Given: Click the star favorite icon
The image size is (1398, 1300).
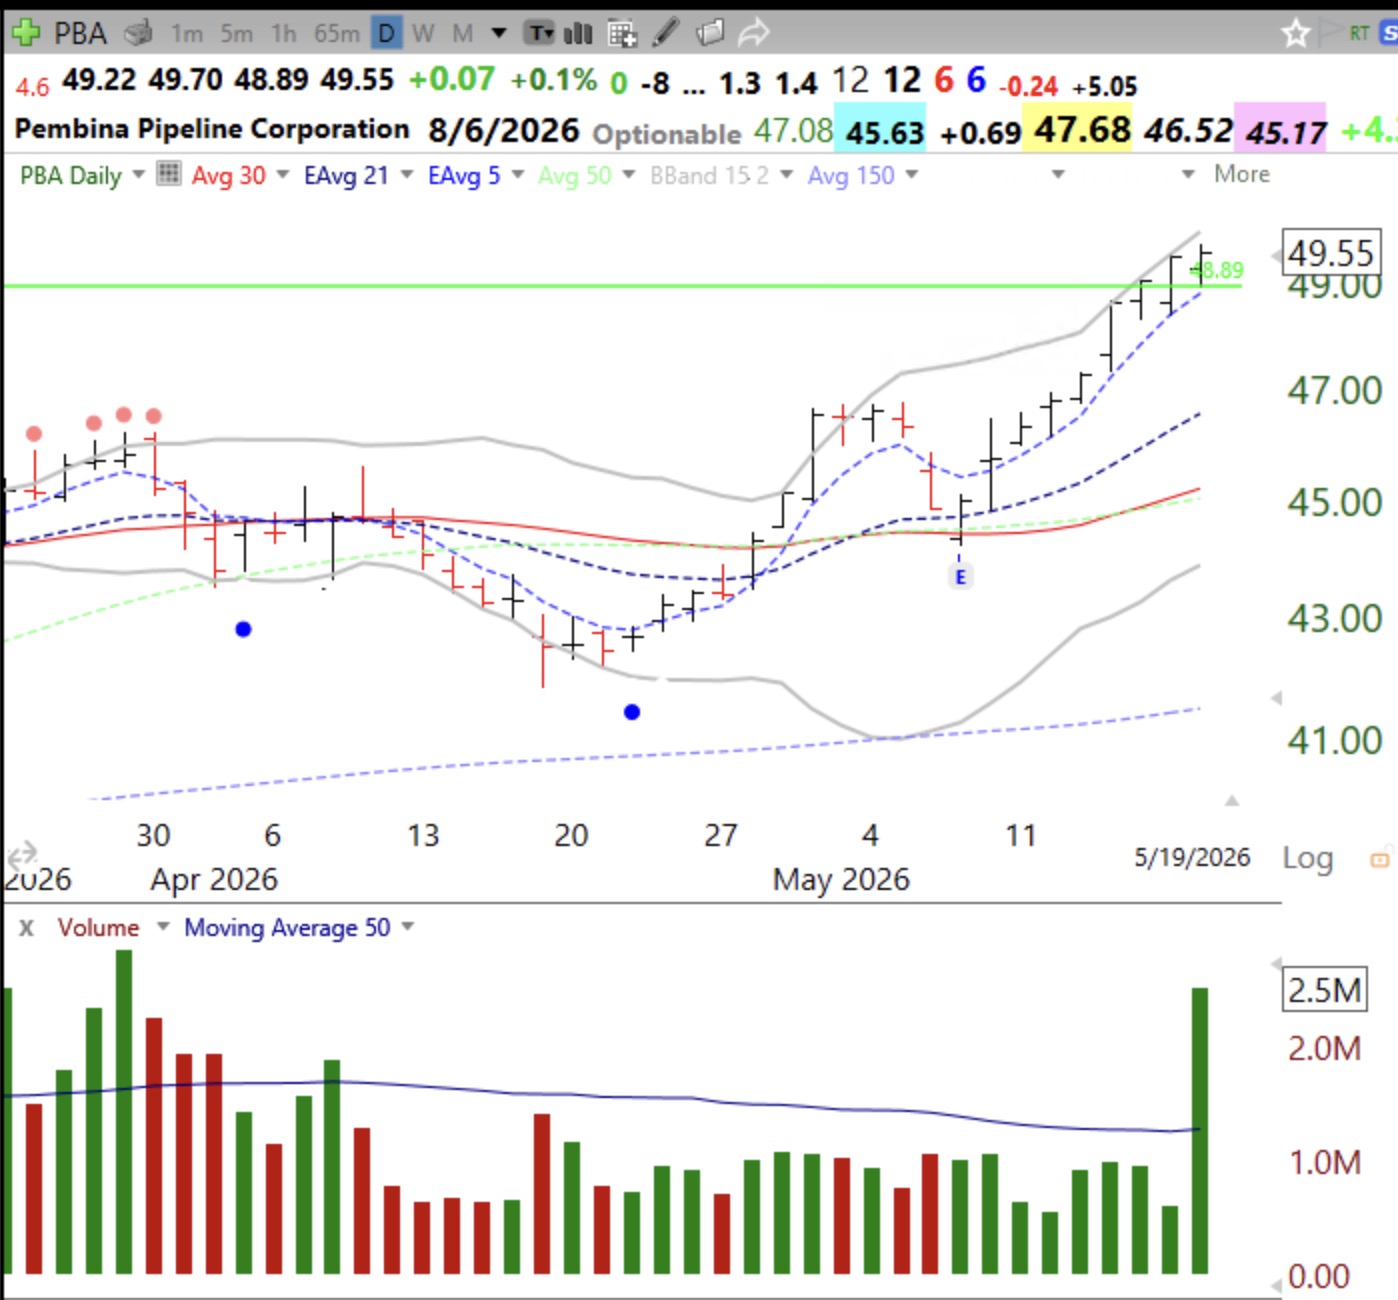Looking at the screenshot, I should pos(1295,34).
